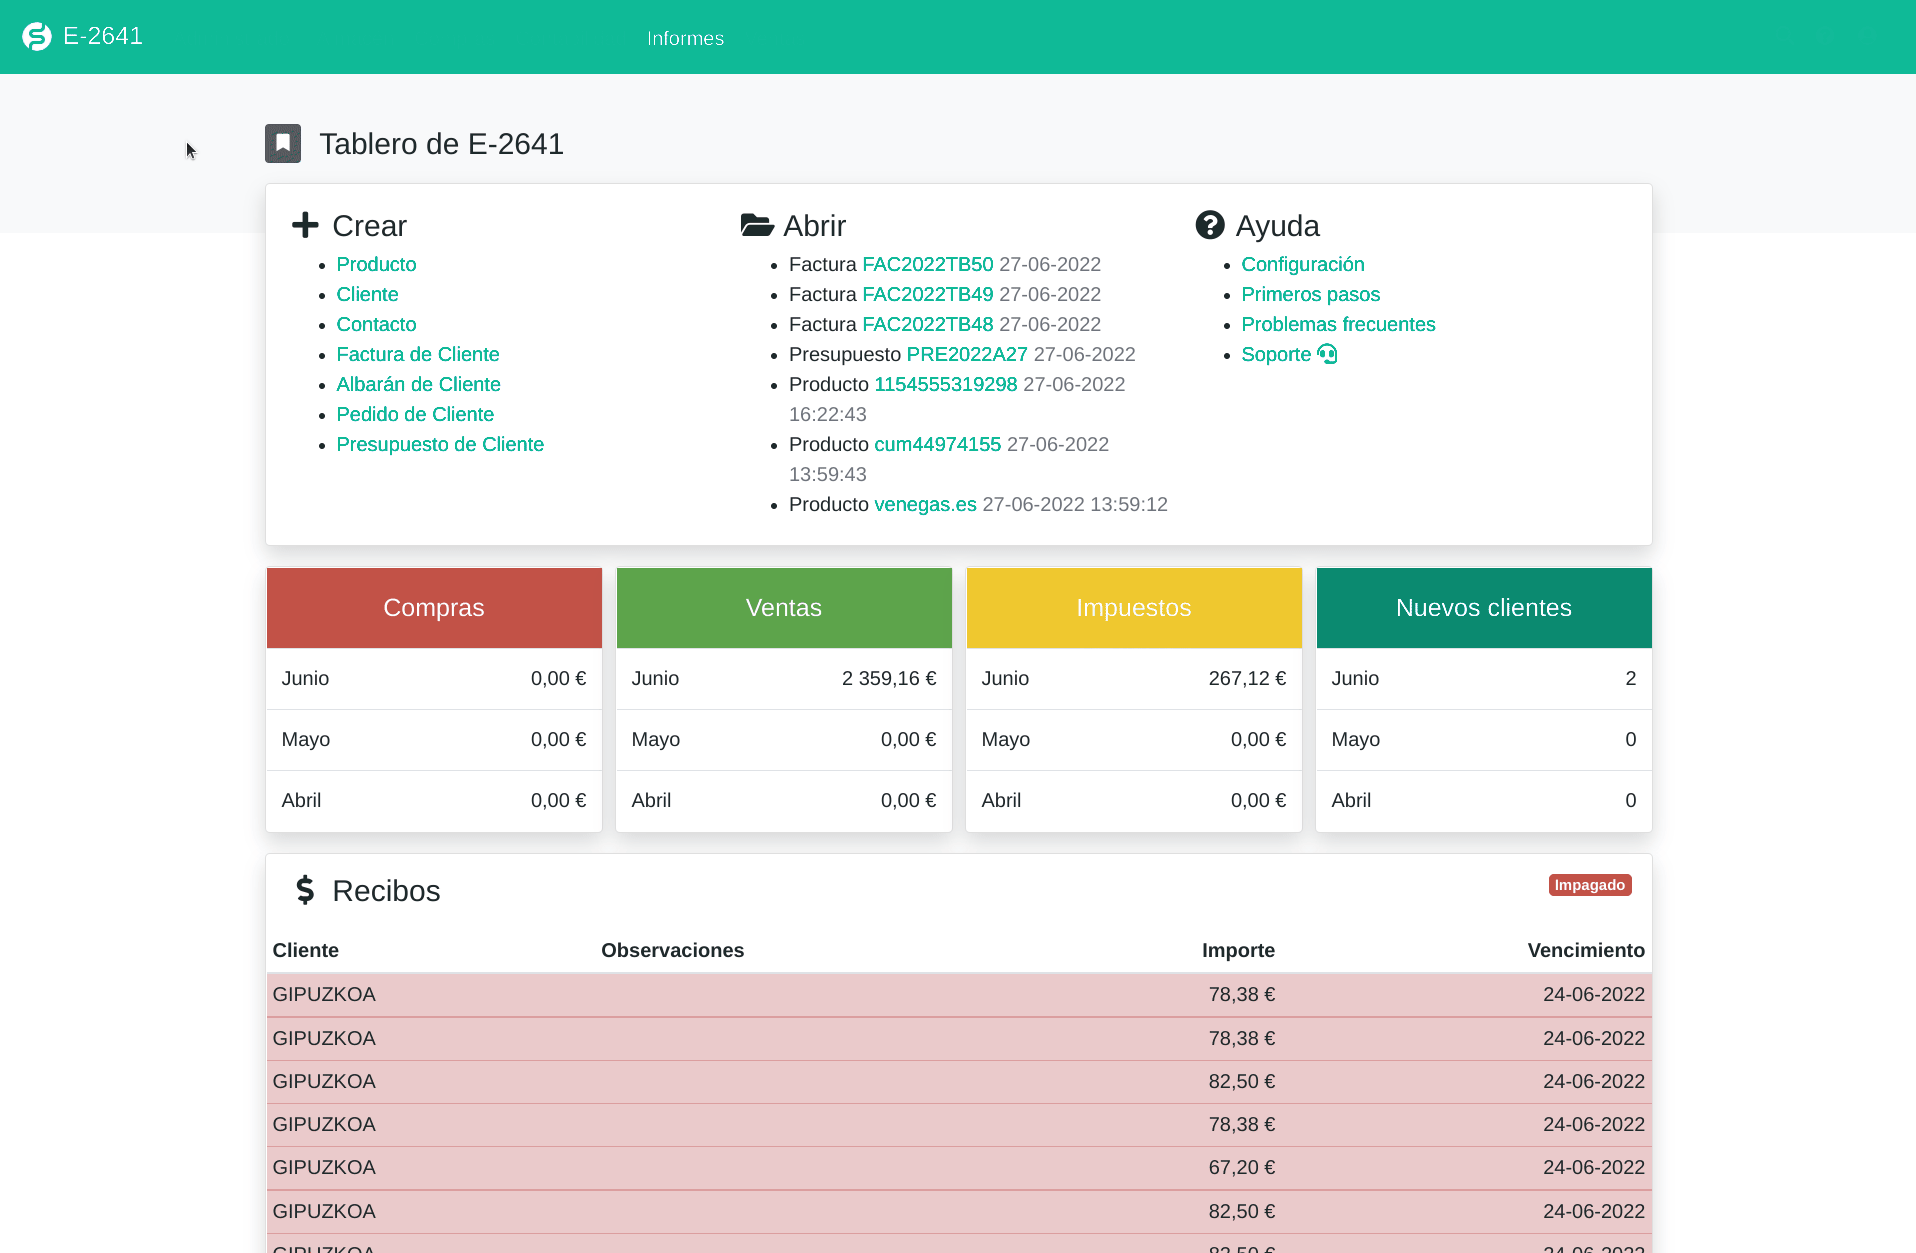Viewport: 1916px width, 1253px height.
Task: Open the Configuración help link
Action: [1303, 264]
